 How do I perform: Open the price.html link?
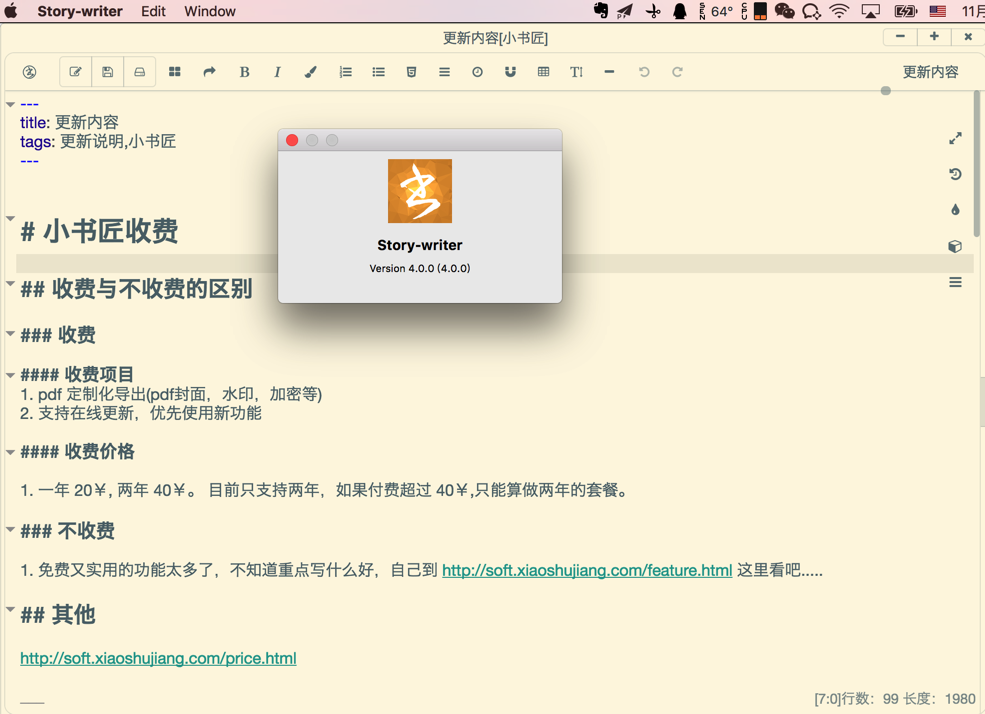click(x=158, y=658)
